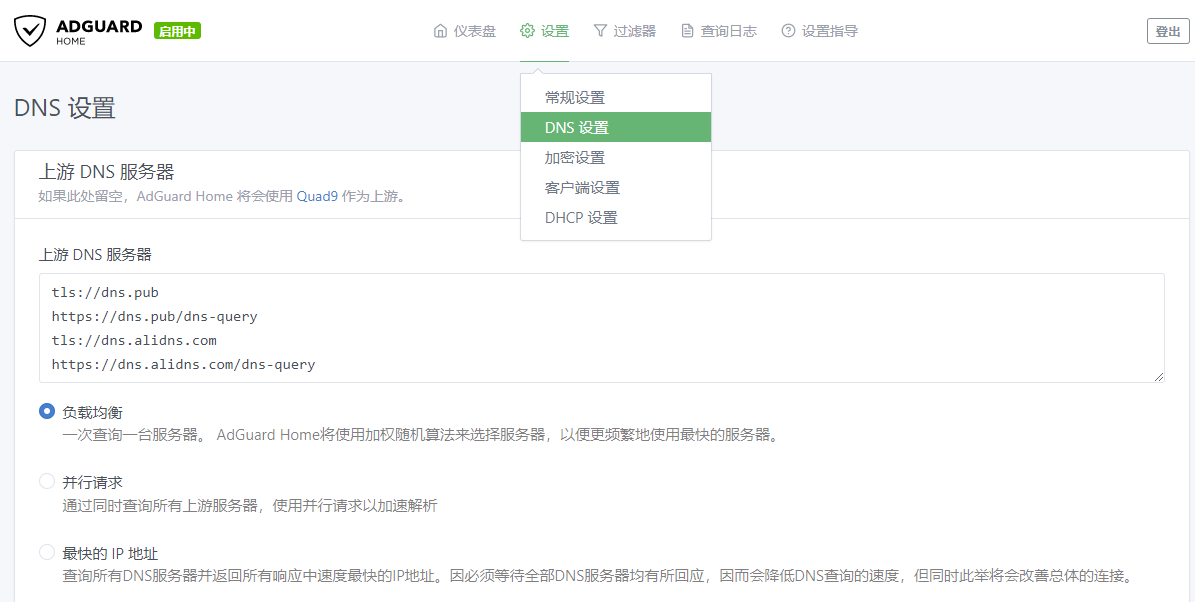The height and width of the screenshot is (602, 1195).
Task: Open 查询日志 using its document icon
Action: click(x=687, y=30)
